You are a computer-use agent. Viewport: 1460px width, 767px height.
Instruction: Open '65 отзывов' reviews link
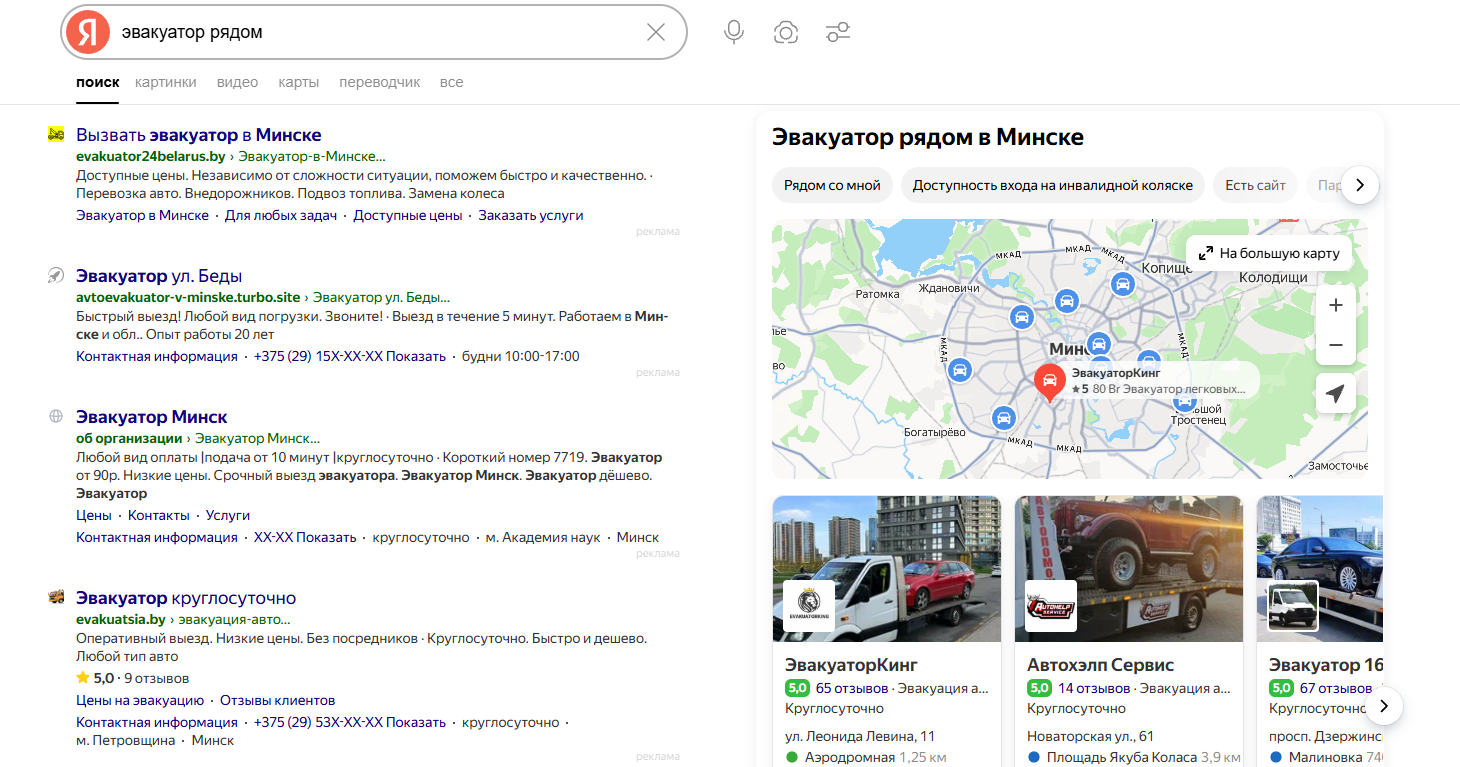[852, 688]
